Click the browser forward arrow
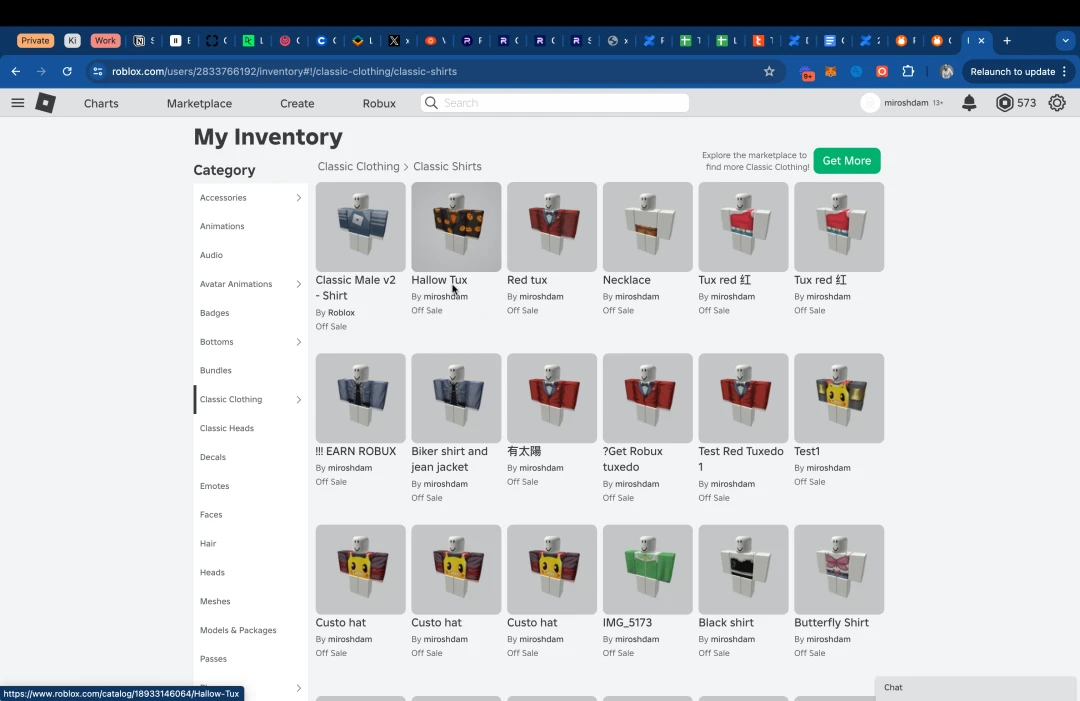 point(41,71)
